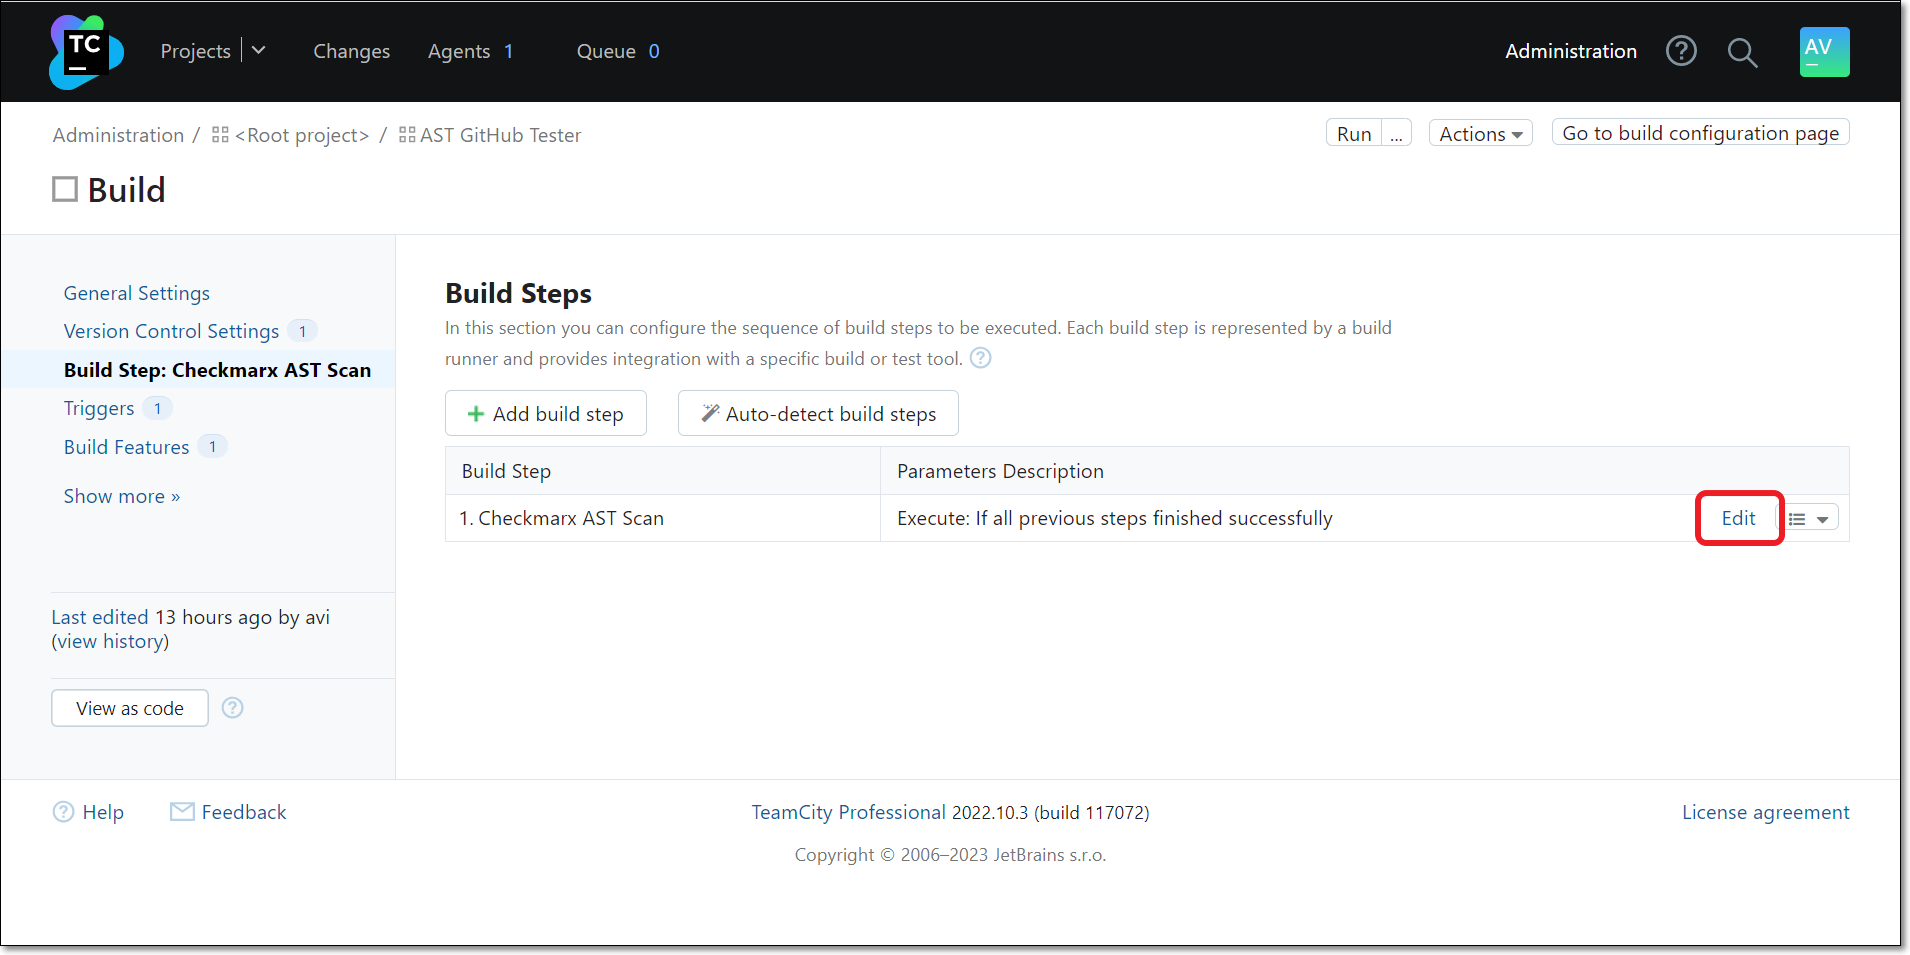The image size is (1910, 955).
Task: Click the Feedback link in footer
Action: pyautogui.click(x=244, y=812)
